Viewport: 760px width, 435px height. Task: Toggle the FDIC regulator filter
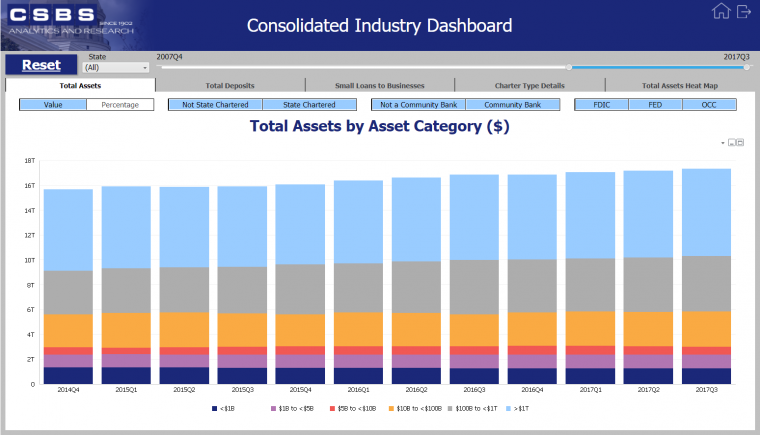[602, 105]
